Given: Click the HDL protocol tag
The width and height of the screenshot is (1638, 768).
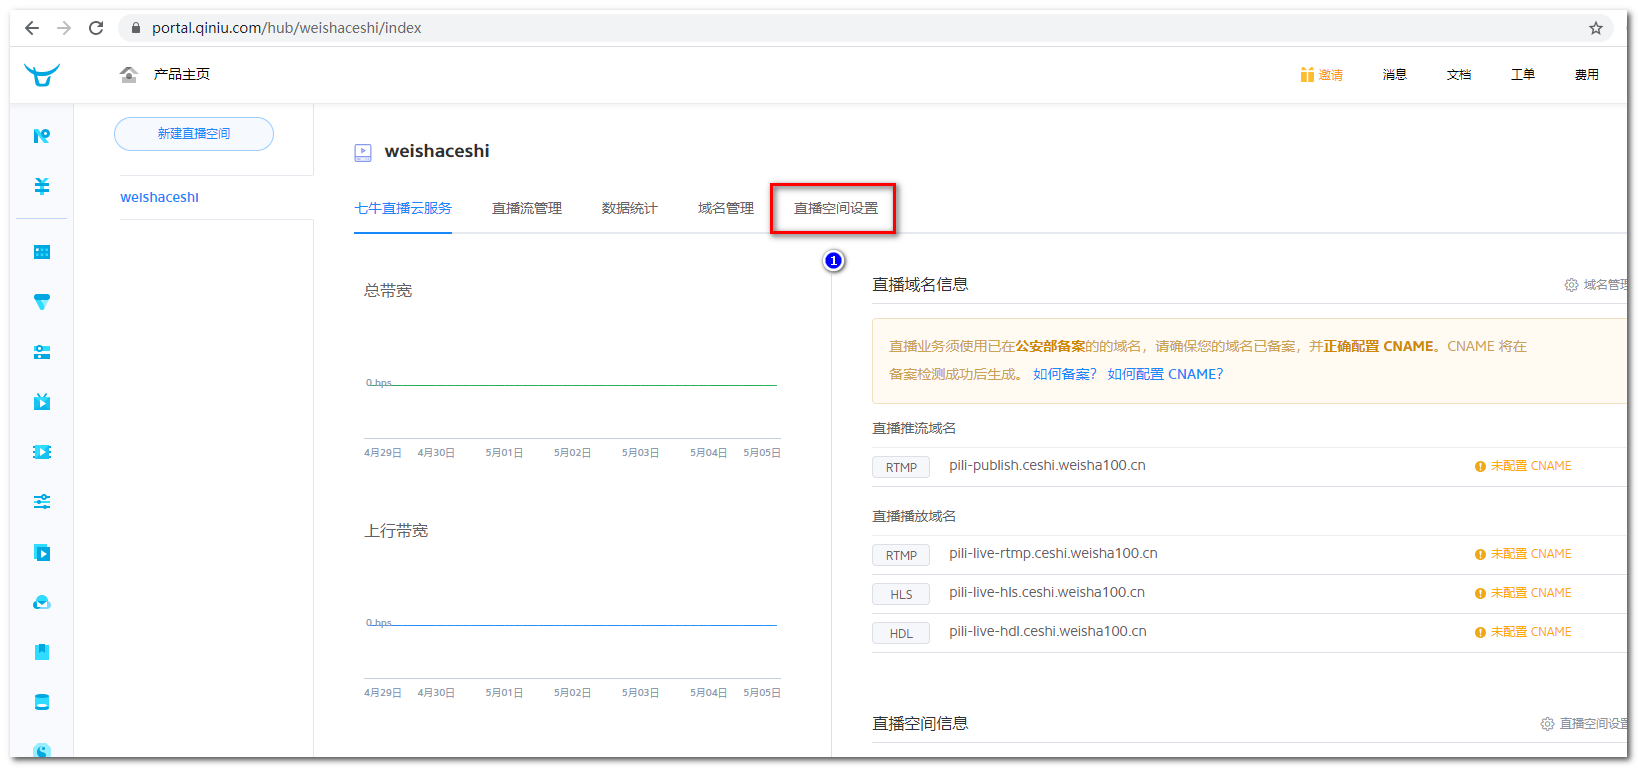Looking at the screenshot, I should pyautogui.click(x=901, y=633).
